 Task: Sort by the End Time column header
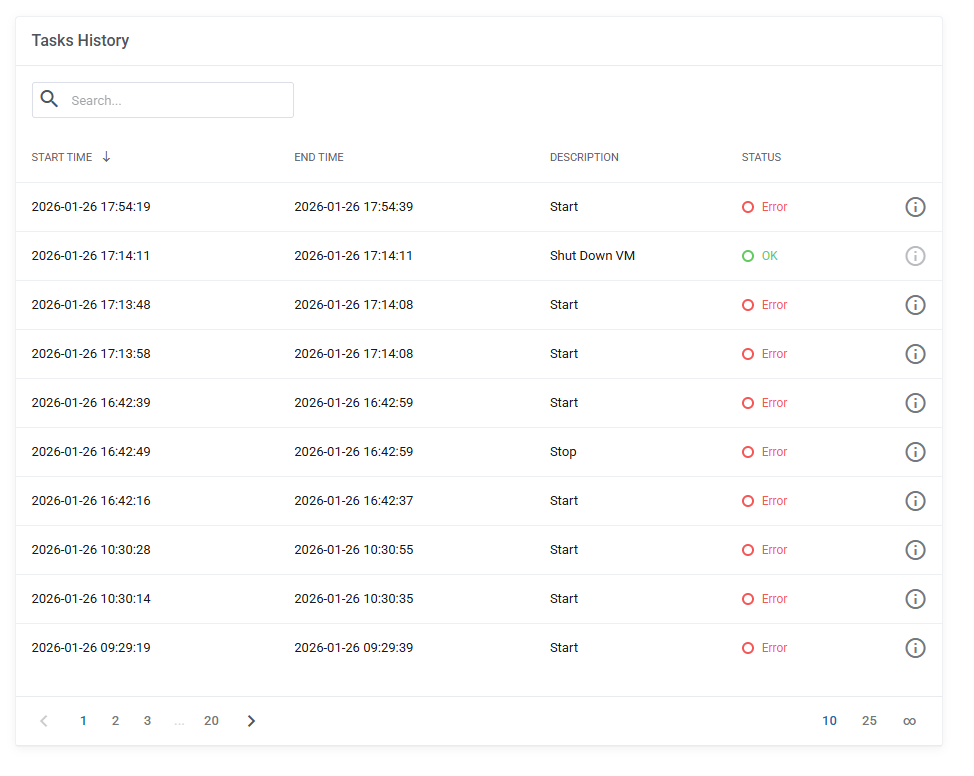[x=319, y=158]
